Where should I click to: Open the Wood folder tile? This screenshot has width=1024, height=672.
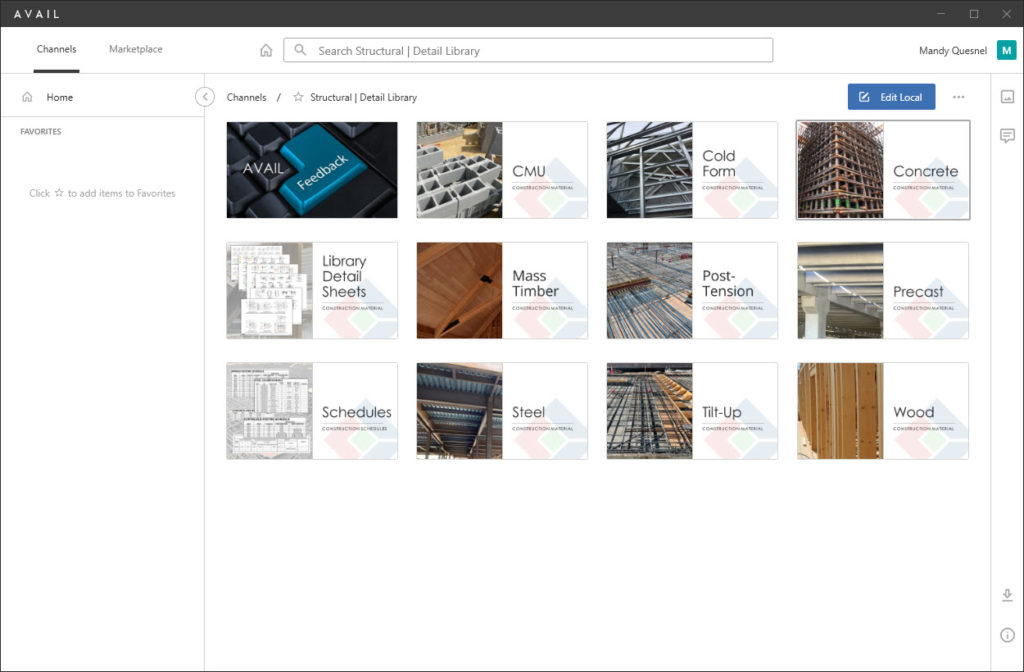(883, 411)
